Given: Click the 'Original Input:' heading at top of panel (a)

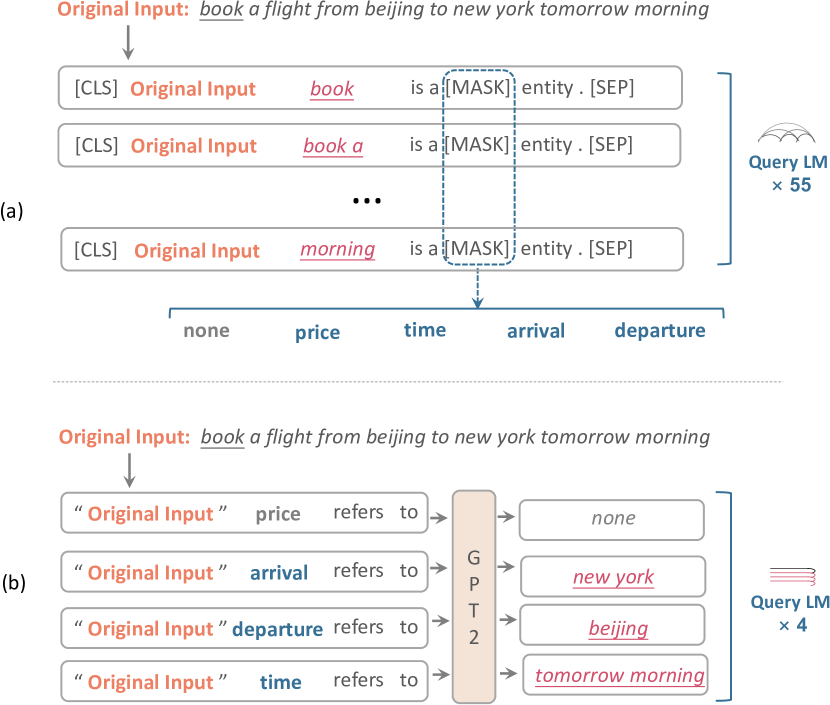Looking at the screenshot, I should [123, 9].
